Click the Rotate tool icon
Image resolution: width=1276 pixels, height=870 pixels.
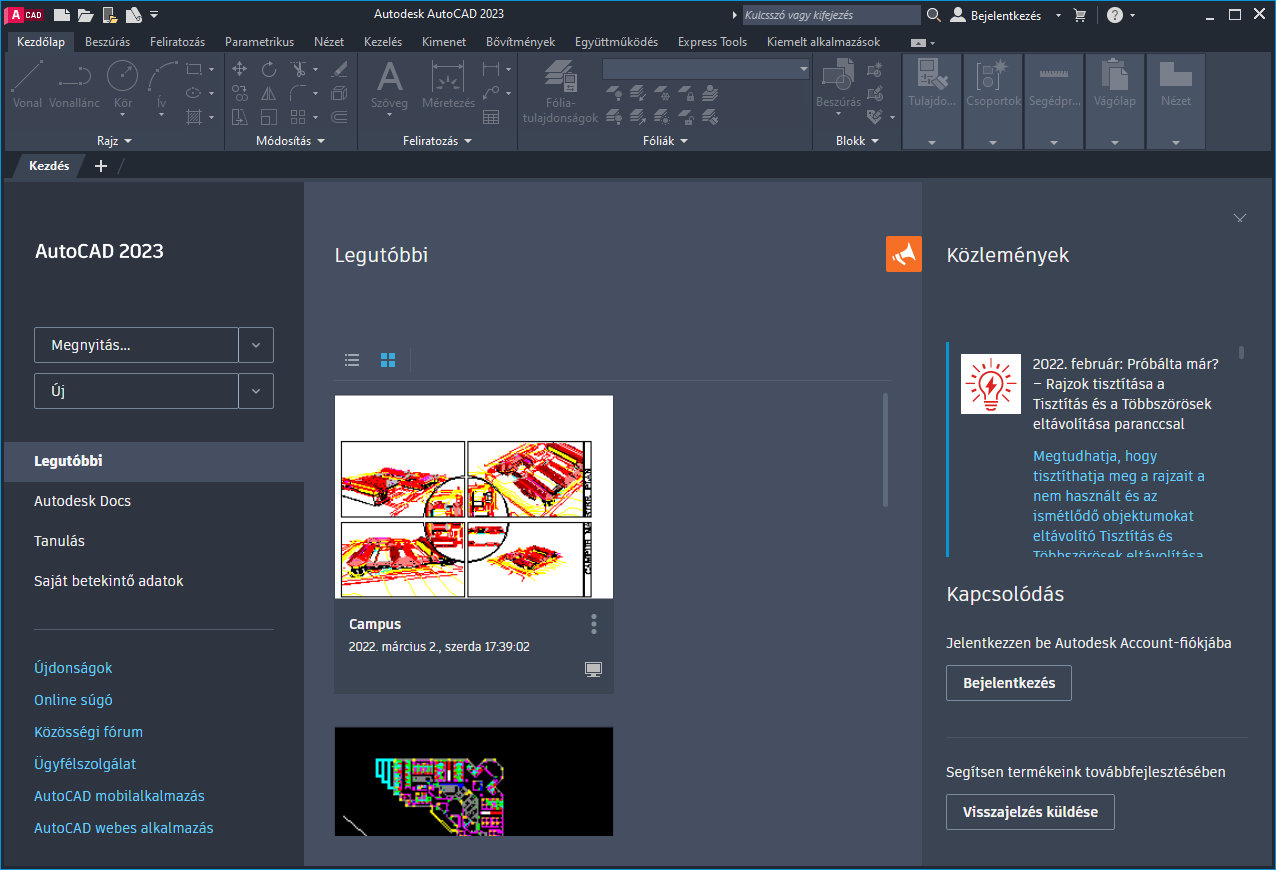point(269,69)
